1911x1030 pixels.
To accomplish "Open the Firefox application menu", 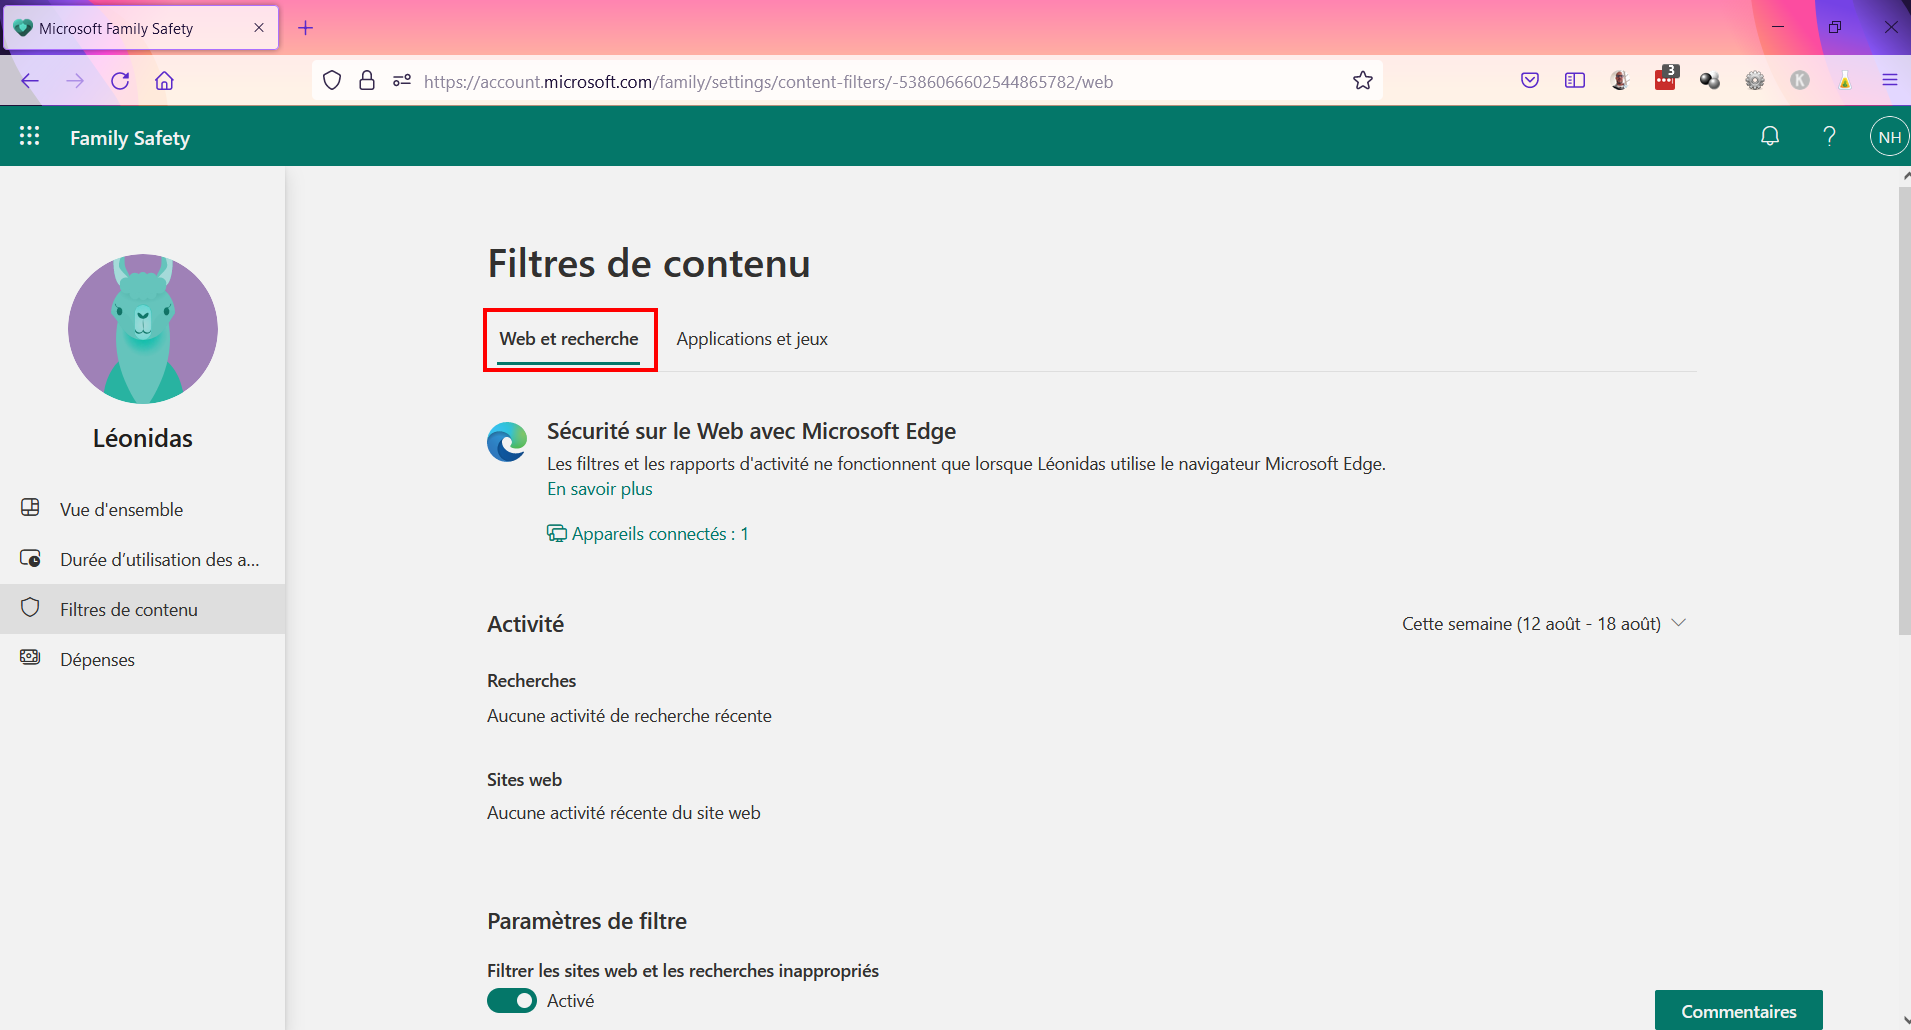I will pos(1890,81).
